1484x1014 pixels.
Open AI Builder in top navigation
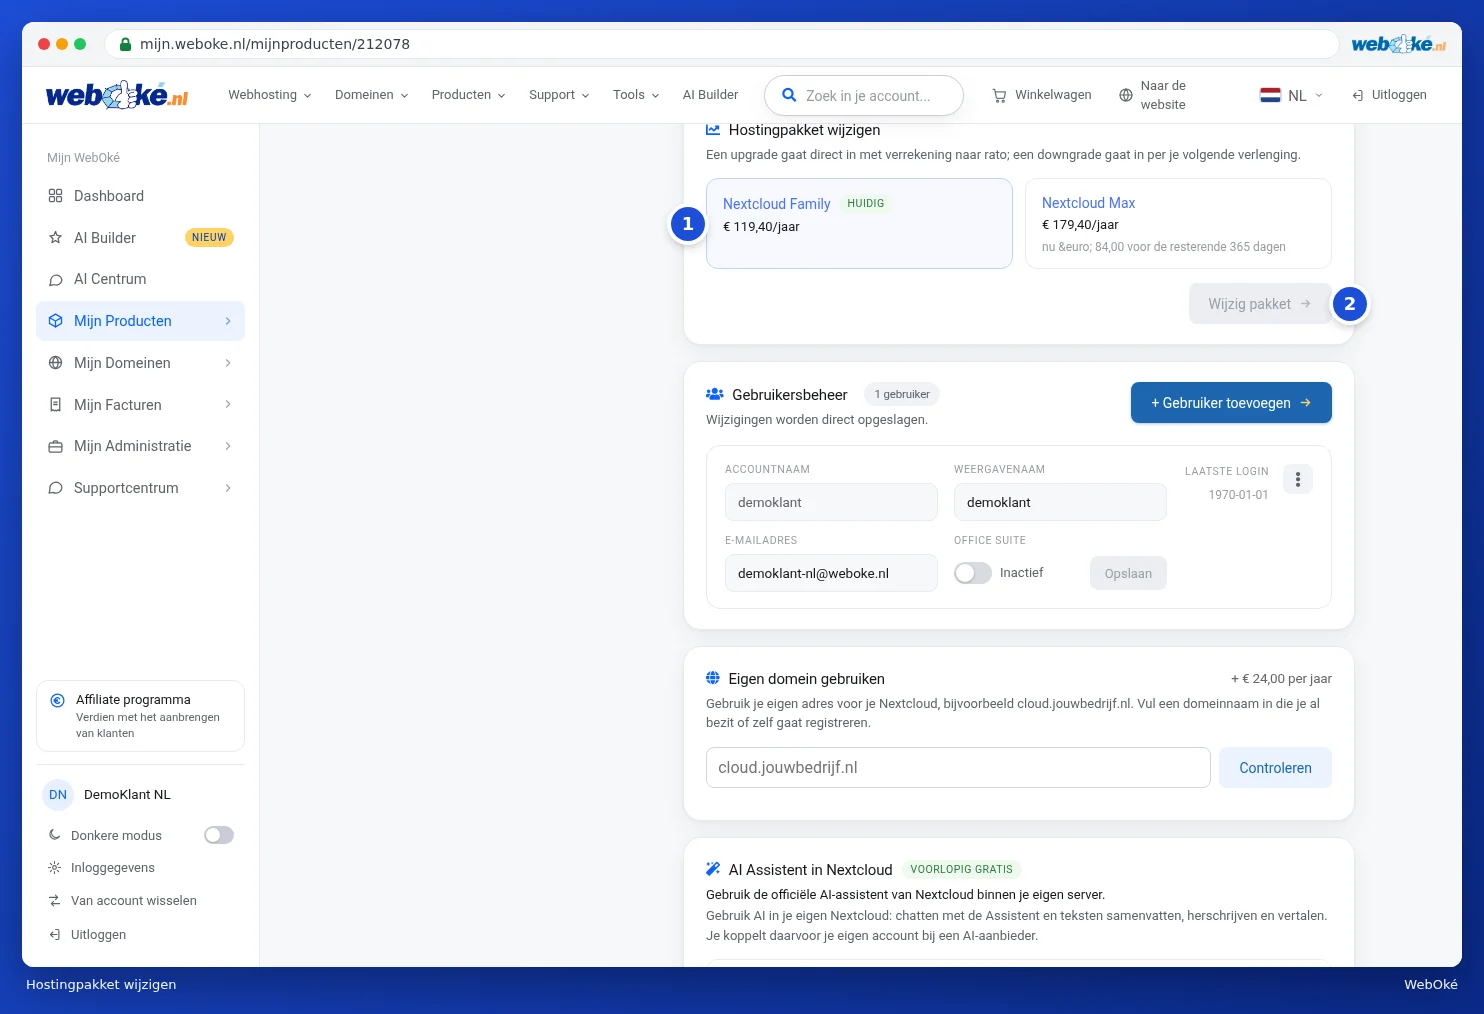point(711,95)
